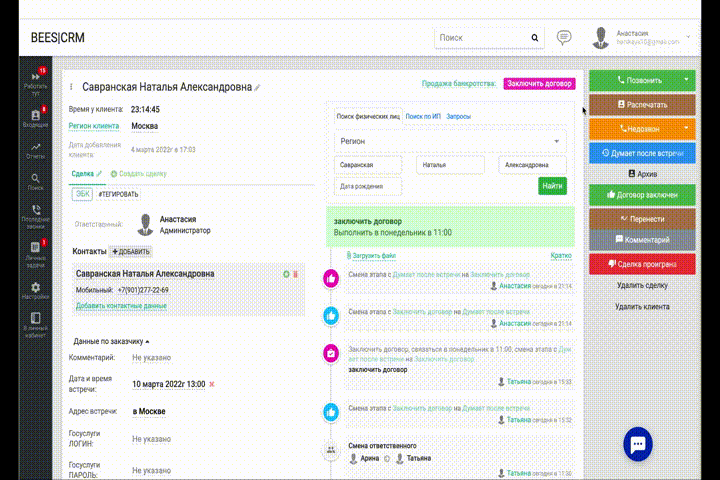Select the 'Сделка' tab
This screenshot has height=480, width=720.
[83, 174]
